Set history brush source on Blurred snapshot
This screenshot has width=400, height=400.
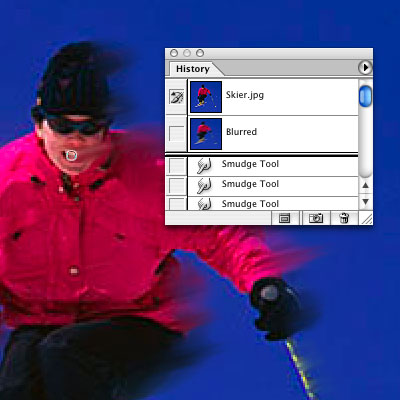click(x=177, y=134)
